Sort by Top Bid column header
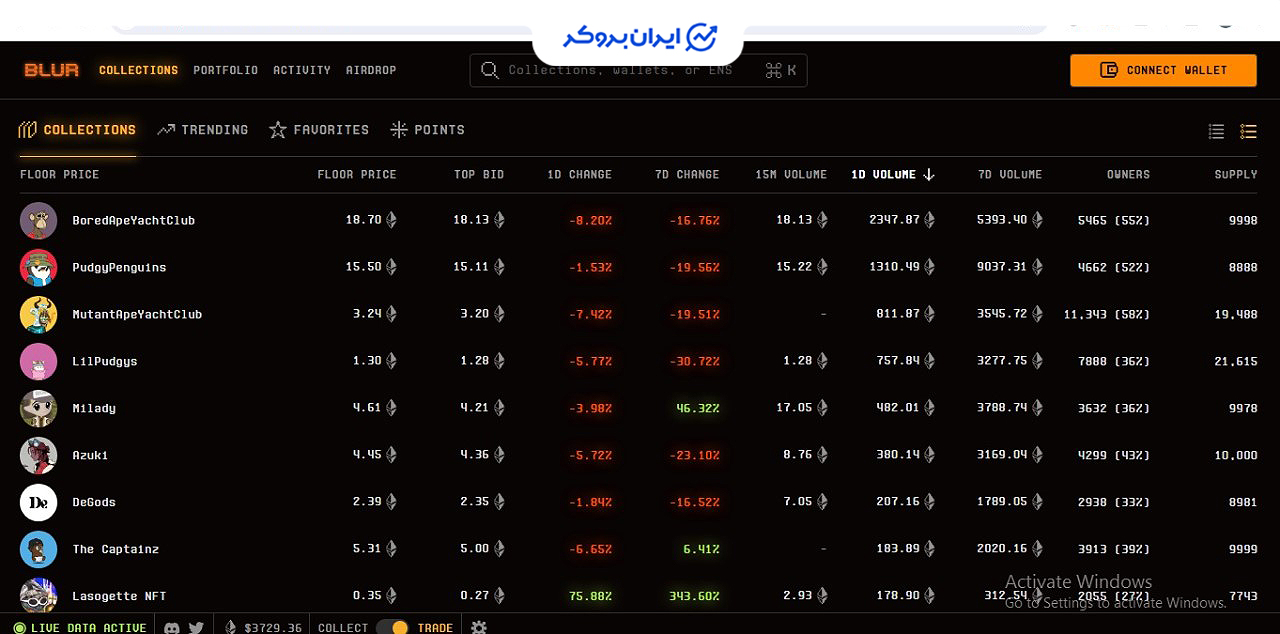This screenshot has width=1280, height=634. click(x=479, y=174)
